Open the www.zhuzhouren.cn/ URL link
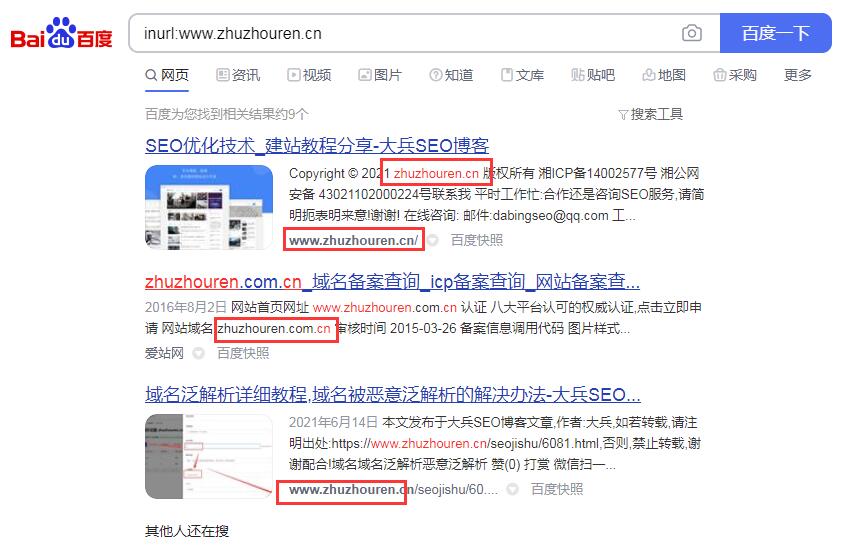Screen dimensions: 853x546 (354, 240)
